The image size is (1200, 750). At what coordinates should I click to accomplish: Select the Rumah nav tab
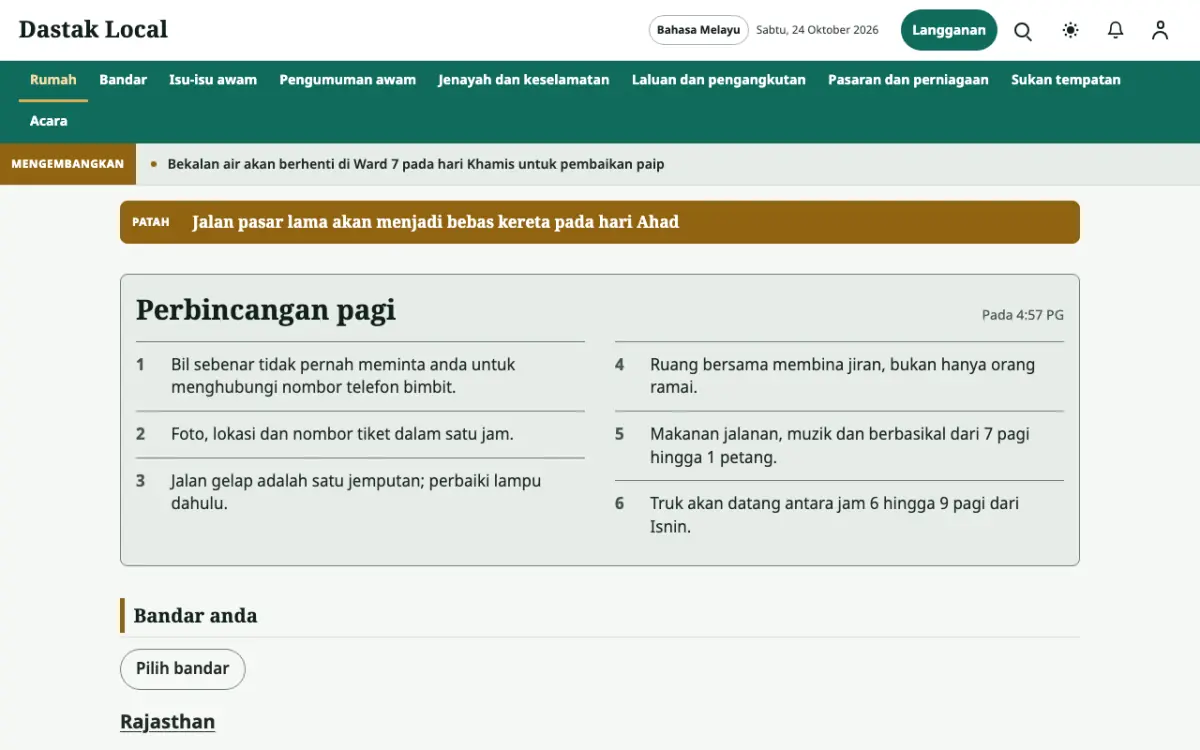click(x=53, y=80)
